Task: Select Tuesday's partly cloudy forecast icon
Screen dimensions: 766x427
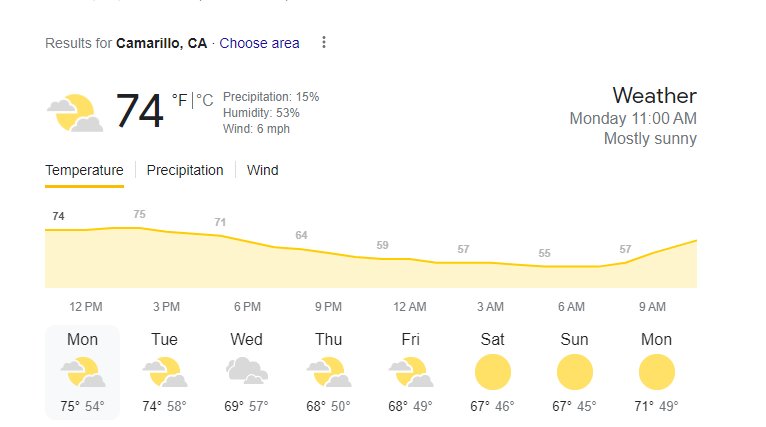Action: click(x=165, y=372)
